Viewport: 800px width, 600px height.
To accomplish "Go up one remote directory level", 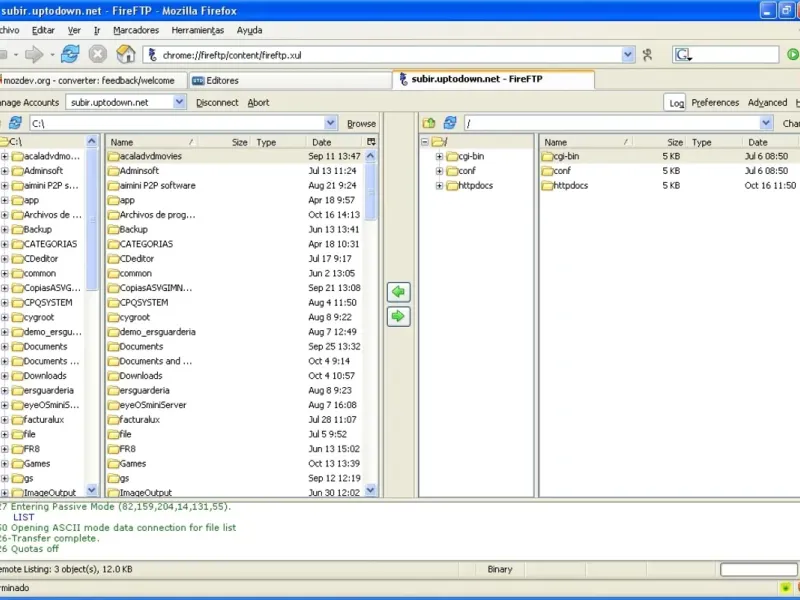I will 429,123.
